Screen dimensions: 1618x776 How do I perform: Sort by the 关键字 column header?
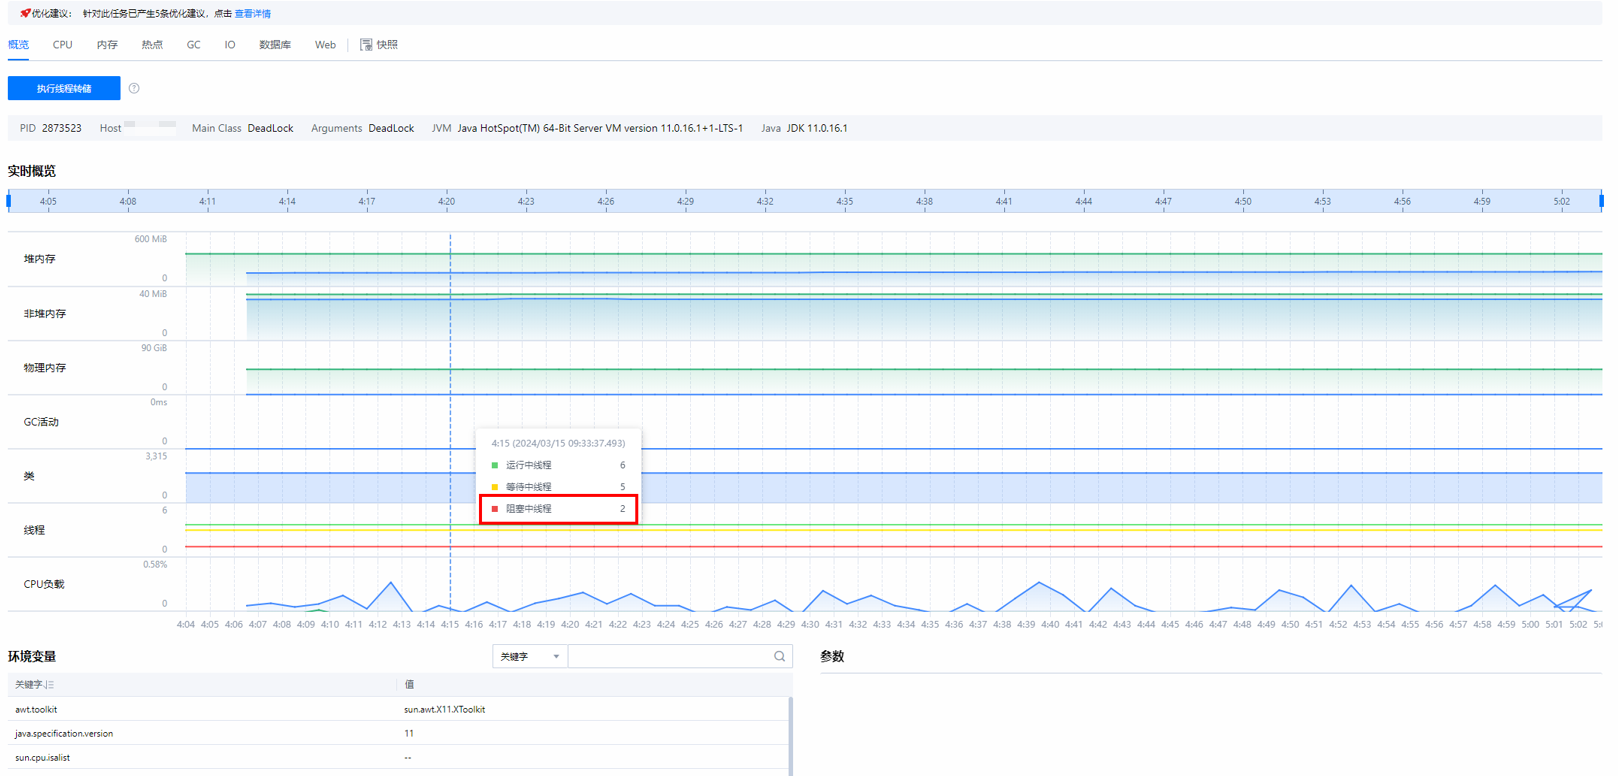pos(35,685)
